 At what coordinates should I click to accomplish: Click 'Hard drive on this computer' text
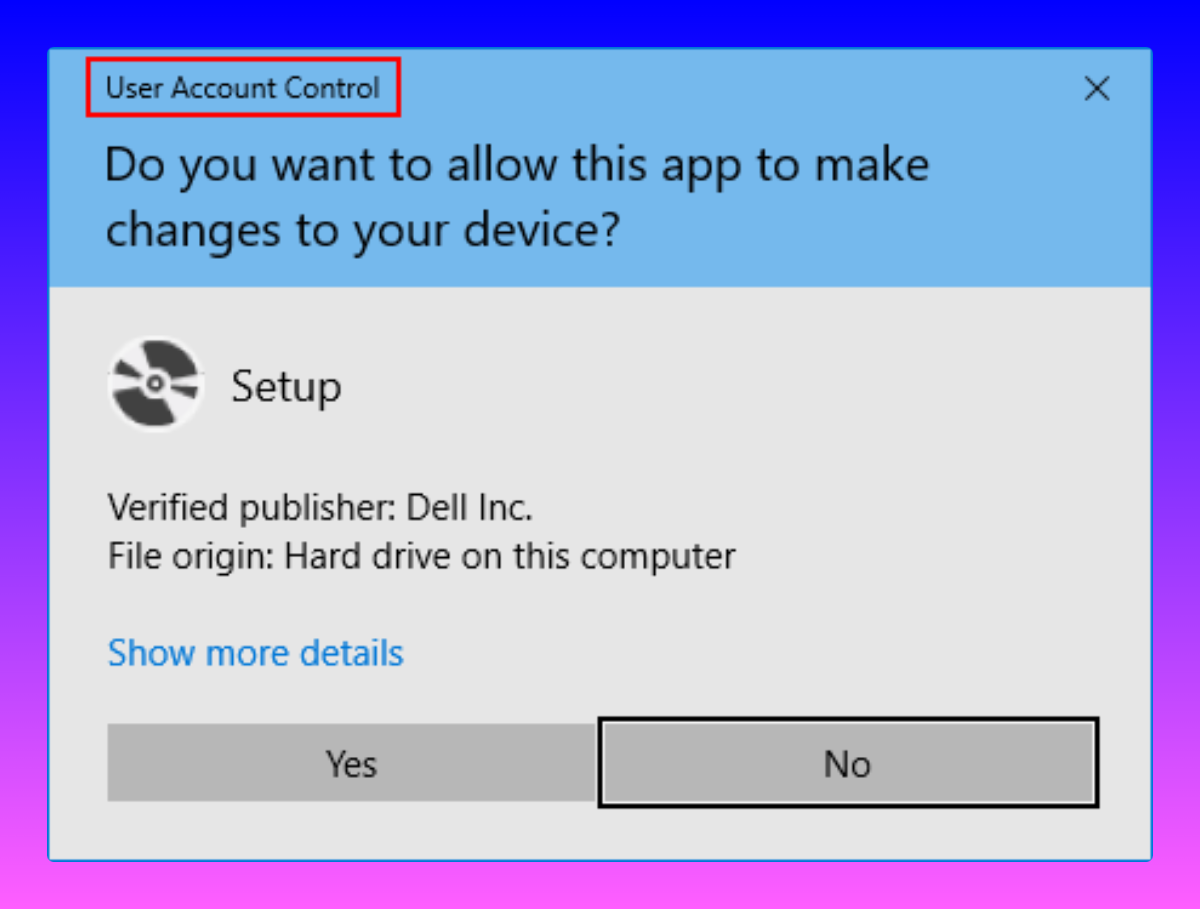(510, 556)
